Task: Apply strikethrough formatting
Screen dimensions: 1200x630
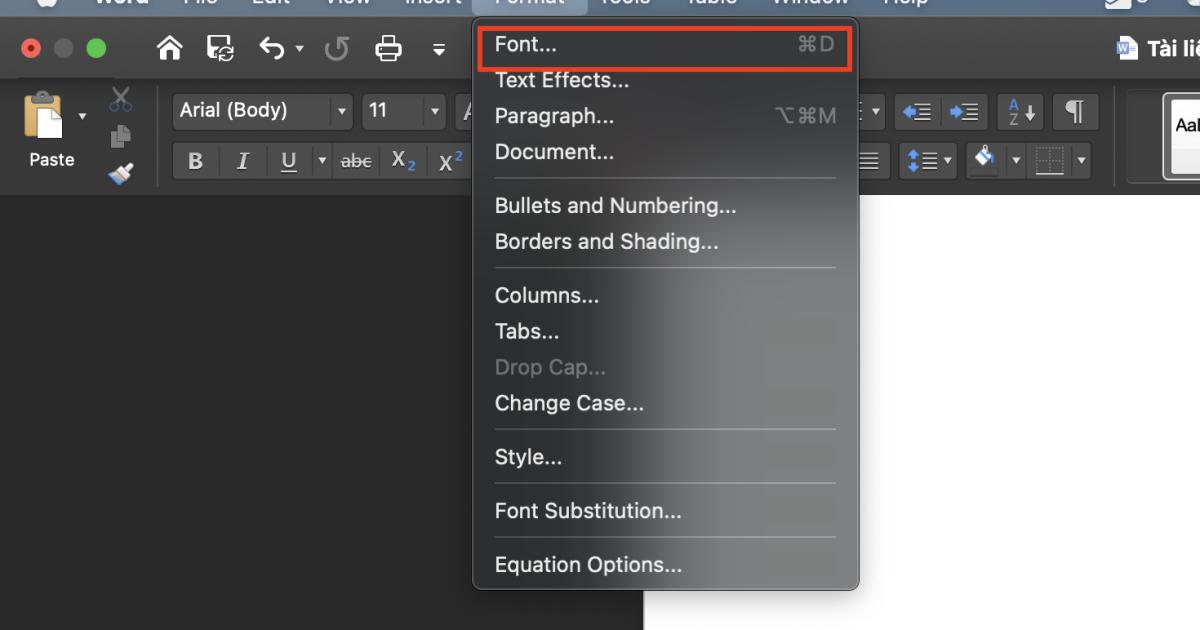Action: (x=356, y=160)
